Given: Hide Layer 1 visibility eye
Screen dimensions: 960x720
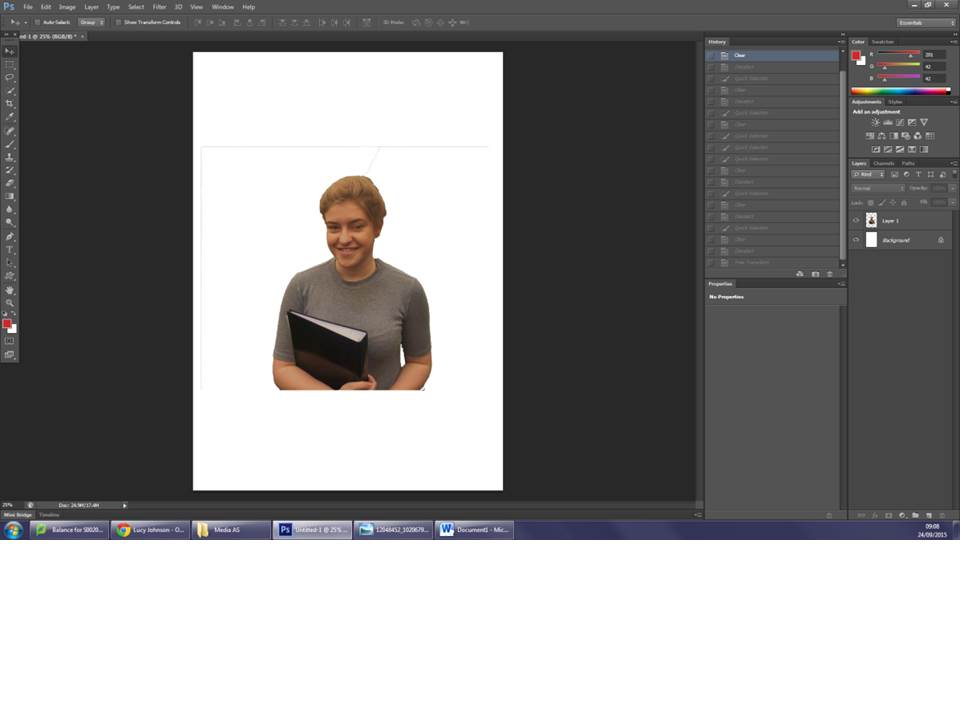Looking at the screenshot, I should pyautogui.click(x=856, y=220).
